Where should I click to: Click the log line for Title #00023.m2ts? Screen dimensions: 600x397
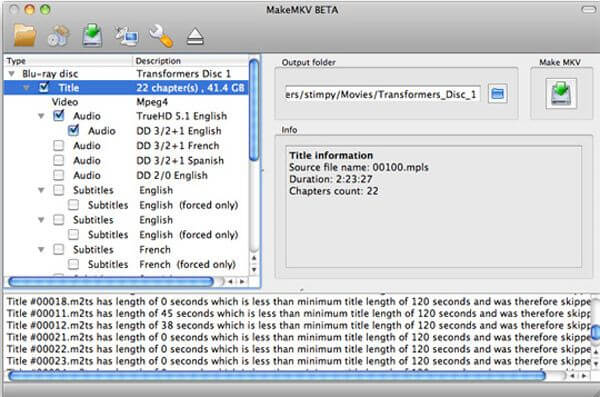pyautogui.click(x=299, y=361)
